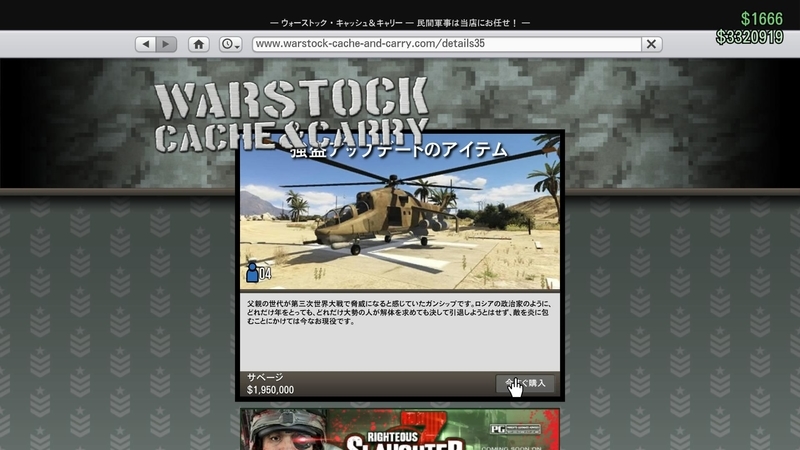Click the browser forward arrow button

click(166, 44)
